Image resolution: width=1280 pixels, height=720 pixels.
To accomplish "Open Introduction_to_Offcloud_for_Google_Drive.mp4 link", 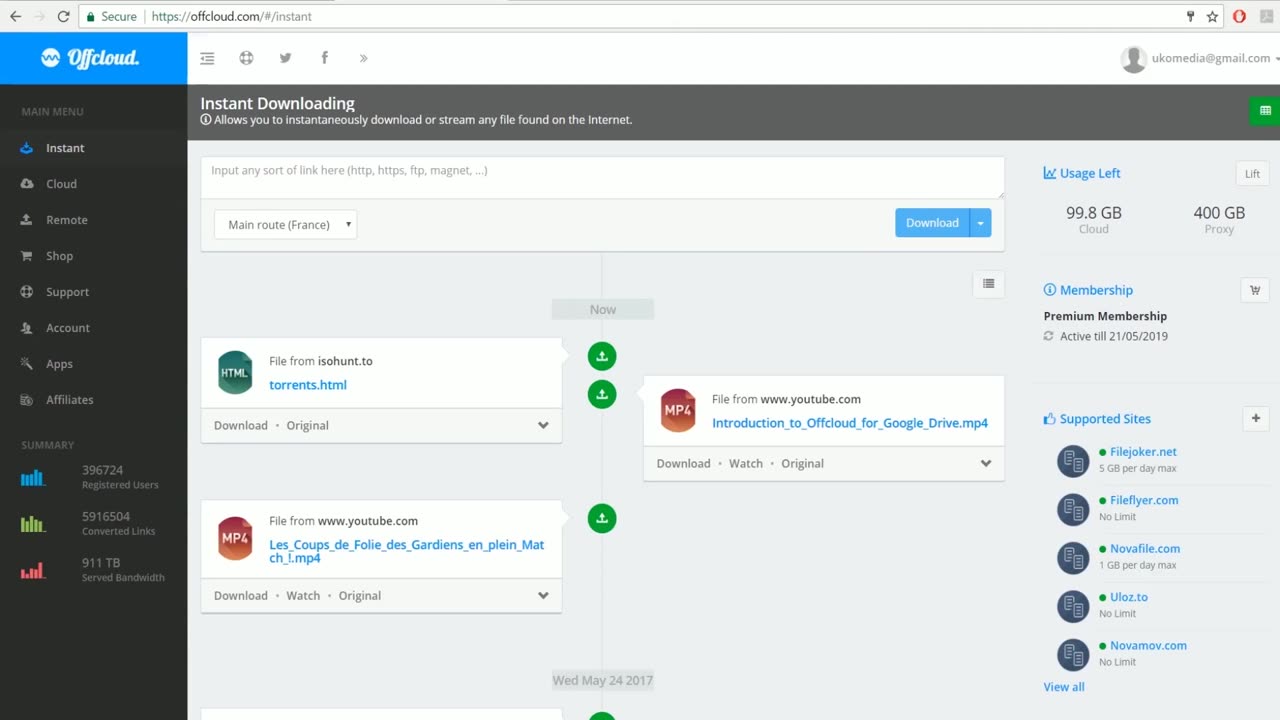I will click(850, 423).
